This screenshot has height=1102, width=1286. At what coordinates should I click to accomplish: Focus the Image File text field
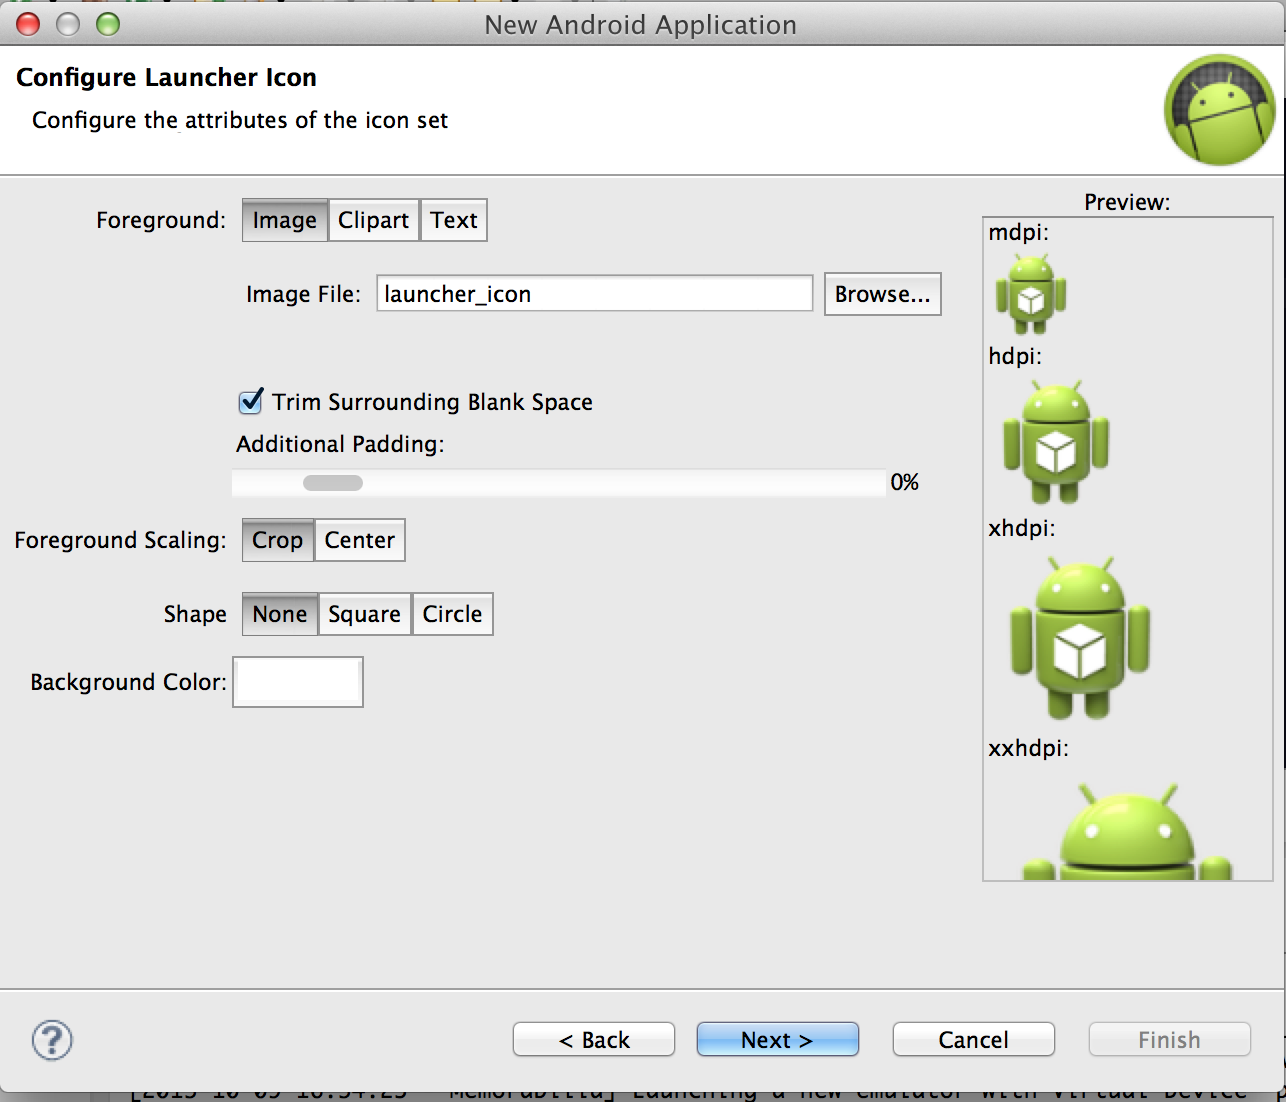595,294
